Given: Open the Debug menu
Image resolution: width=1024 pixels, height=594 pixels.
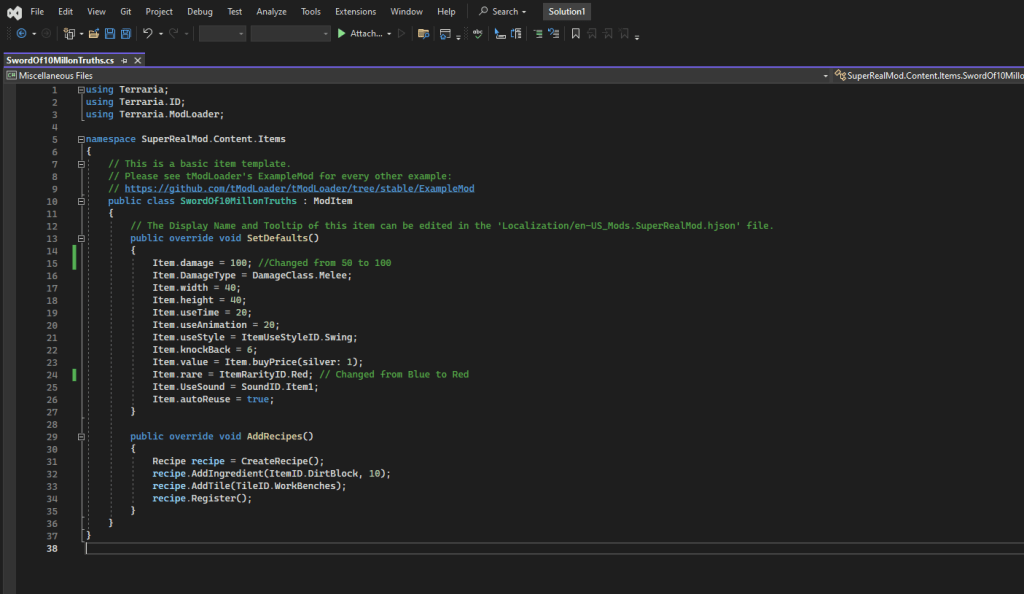Looking at the screenshot, I should pyautogui.click(x=199, y=12).
